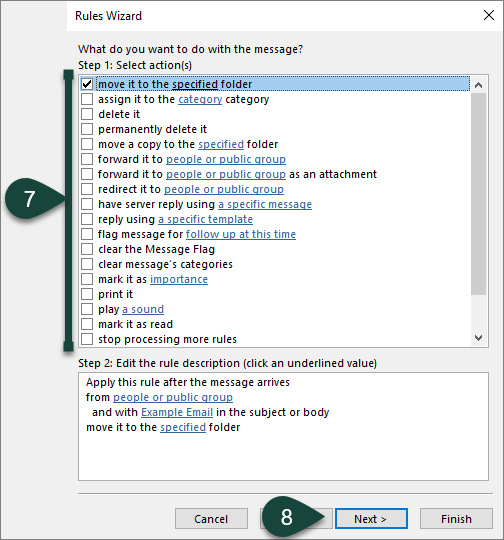
Task: Check the stop processing more rules box
Action: click(87, 339)
